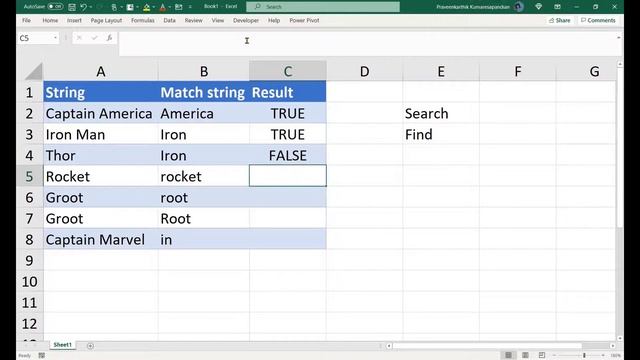
Task: Open Customize Quick Access Toolbar menu
Action: click(x=190, y=7)
